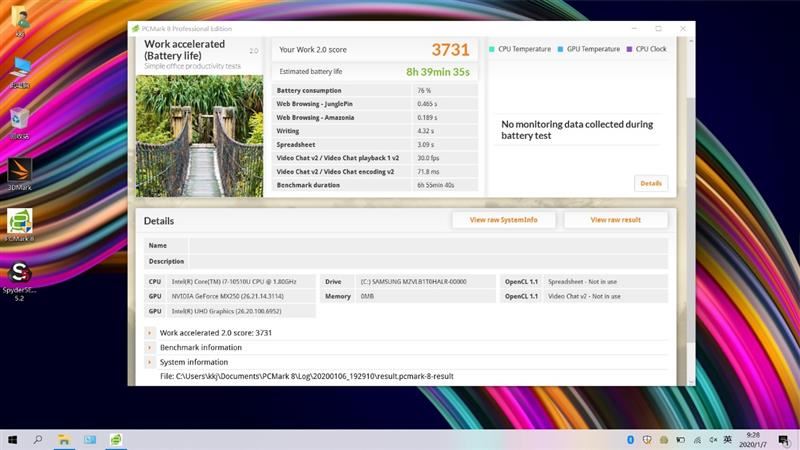Open the Windows Security shield tray icon
The height and width of the screenshot is (450, 800).
[647, 440]
